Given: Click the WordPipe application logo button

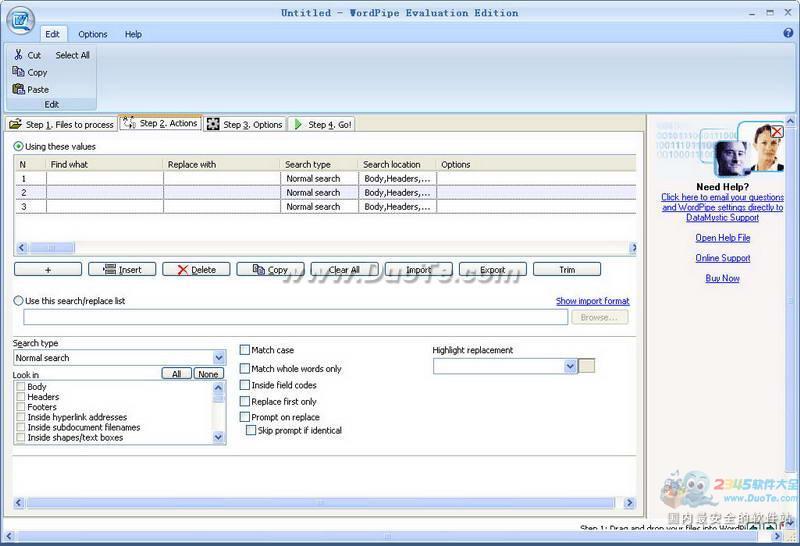Looking at the screenshot, I should pyautogui.click(x=20, y=20).
